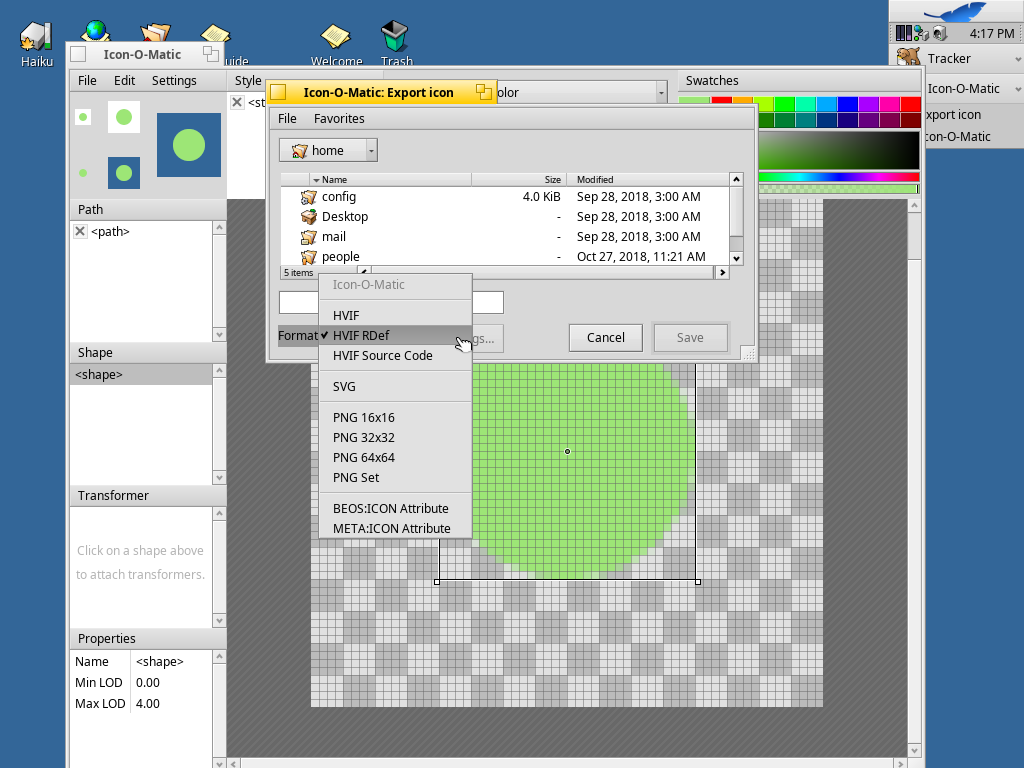
Task: Choose SVG export format
Action: click(x=395, y=387)
